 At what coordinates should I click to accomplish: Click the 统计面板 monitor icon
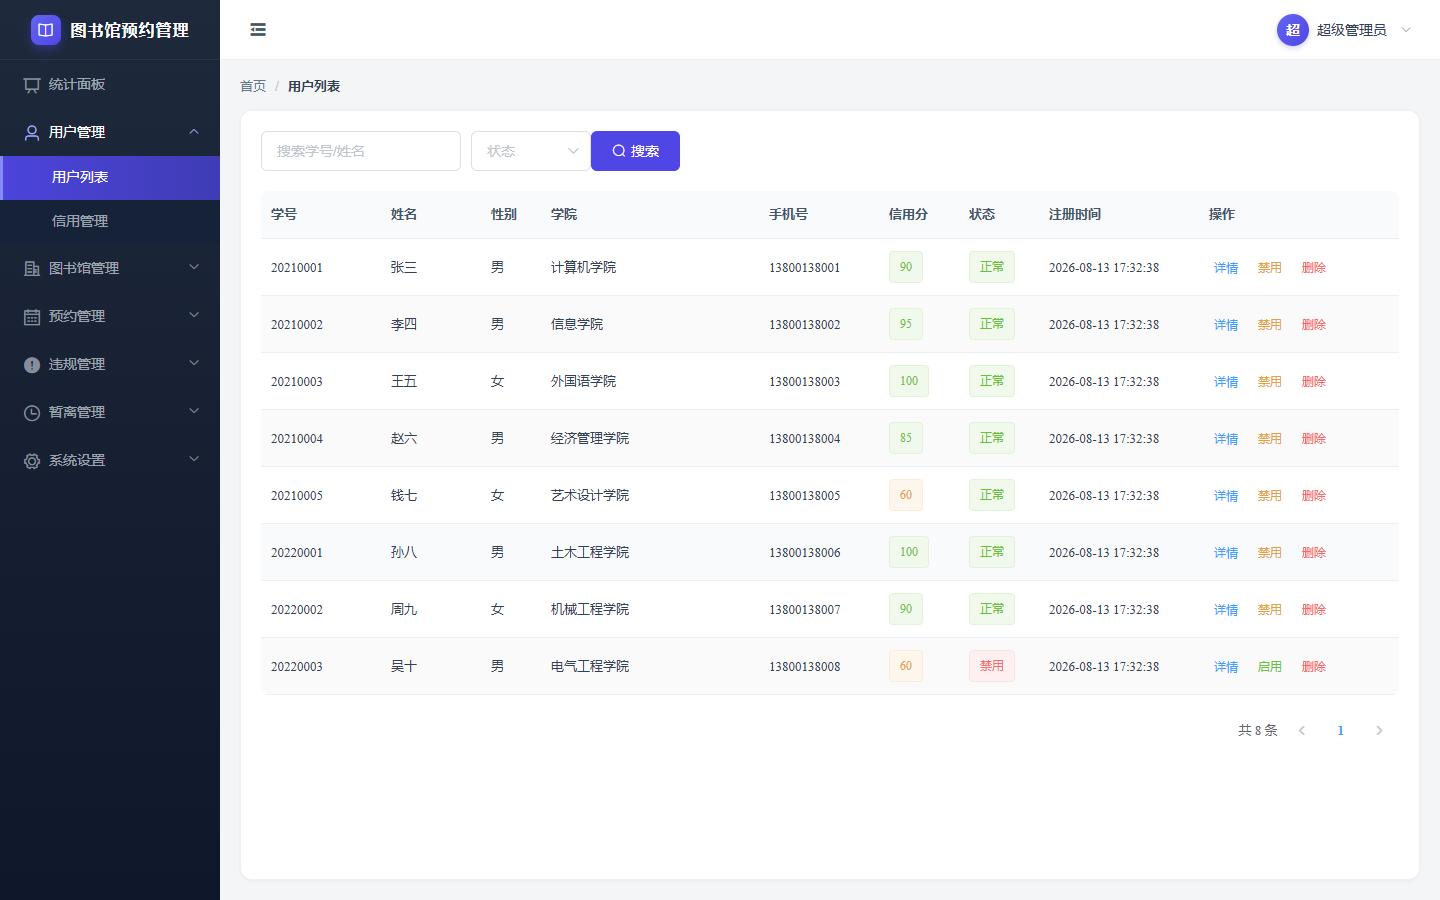32,85
